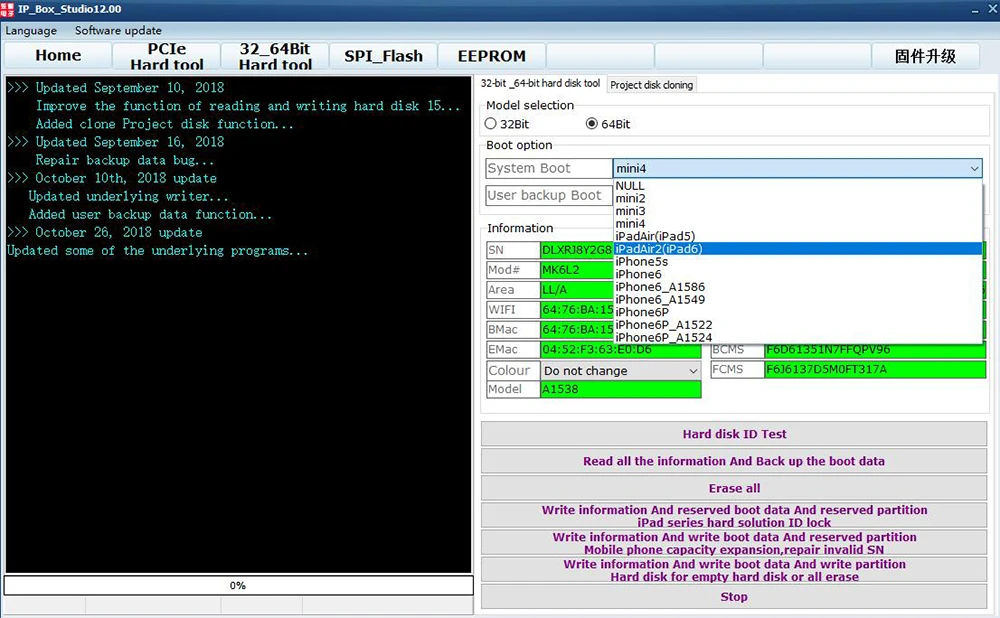Click the Mod# field showing MK6L2

[577, 270]
